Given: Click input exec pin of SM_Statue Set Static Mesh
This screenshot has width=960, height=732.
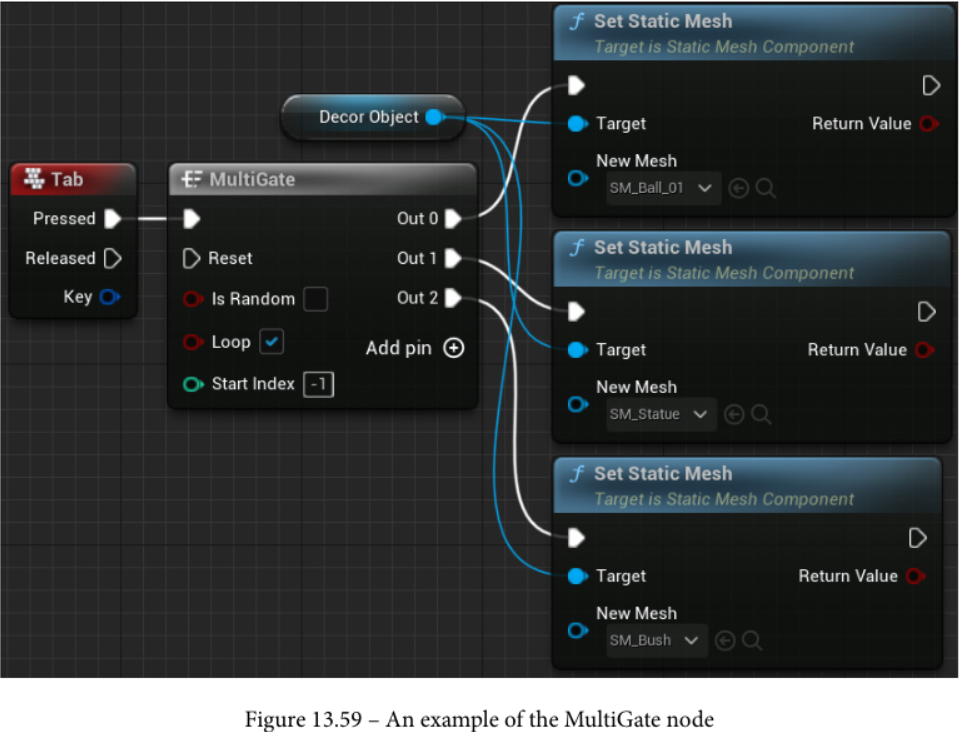Looking at the screenshot, I should tap(576, 312).
